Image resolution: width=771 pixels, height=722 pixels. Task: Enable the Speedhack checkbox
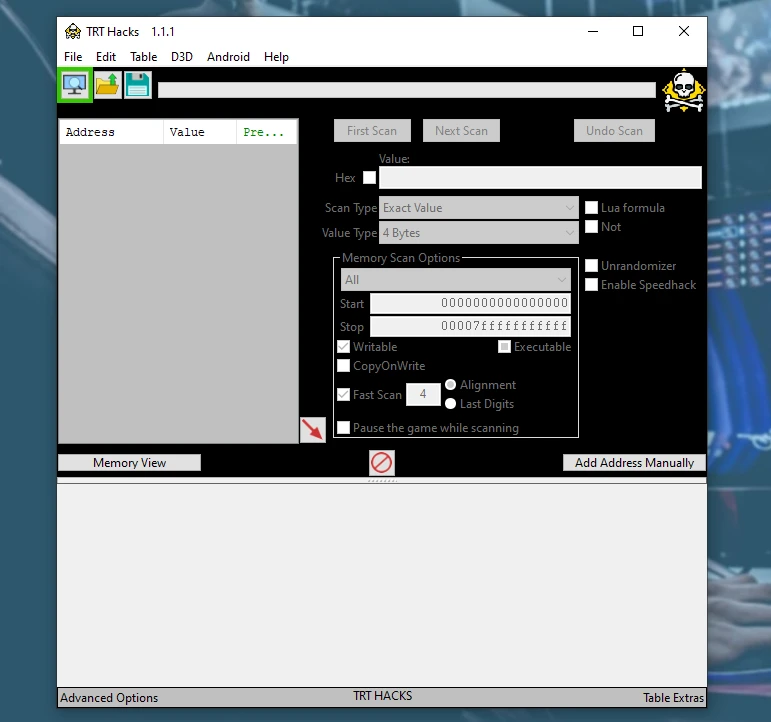pos(592,285)
